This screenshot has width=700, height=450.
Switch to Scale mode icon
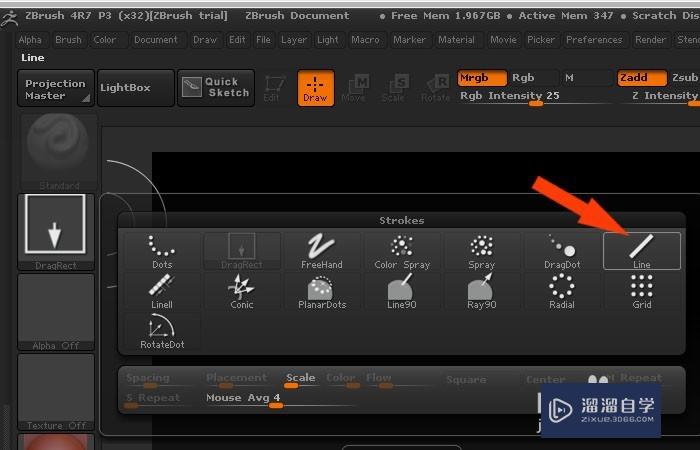[395, 88]
